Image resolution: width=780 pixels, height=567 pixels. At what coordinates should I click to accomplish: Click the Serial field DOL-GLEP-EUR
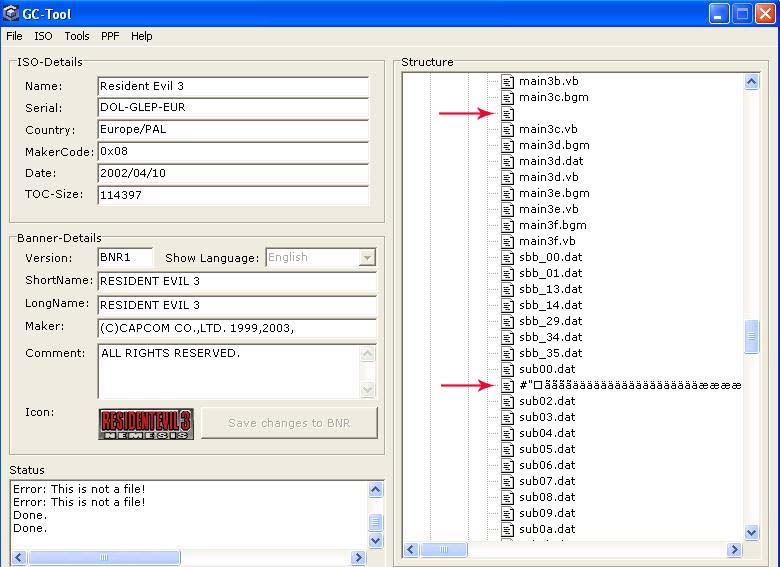click(x=233, y=107)
